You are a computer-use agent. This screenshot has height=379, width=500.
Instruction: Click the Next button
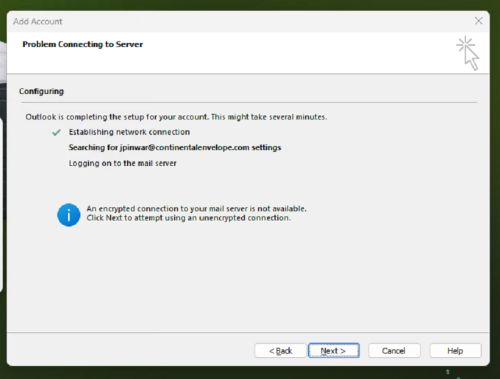tap(334, 351)
